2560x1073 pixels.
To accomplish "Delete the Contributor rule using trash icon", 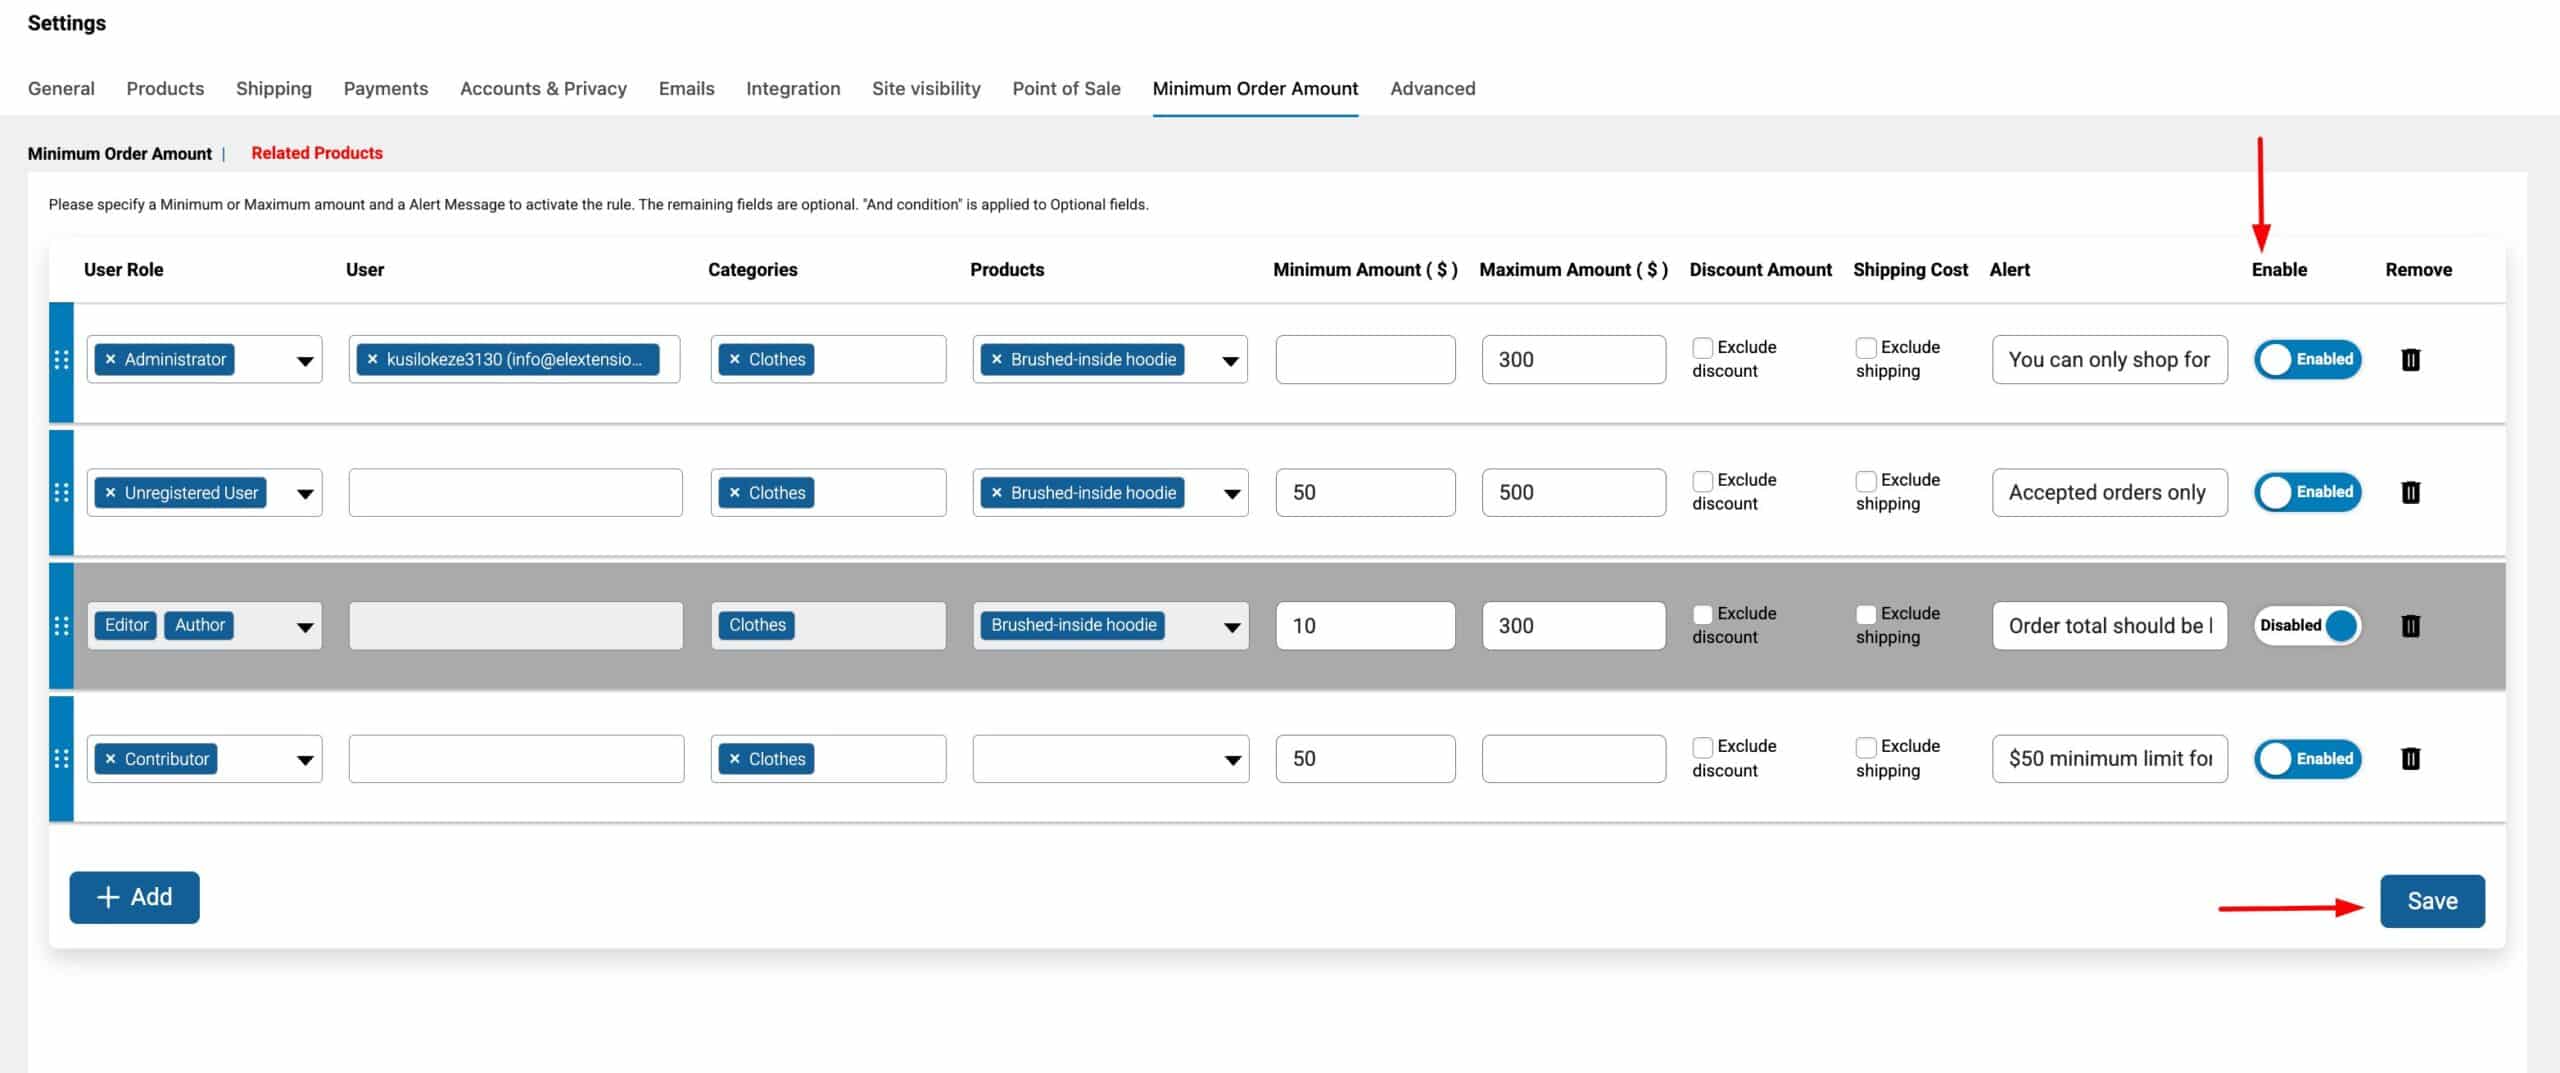I will (x=2410, y=758).
